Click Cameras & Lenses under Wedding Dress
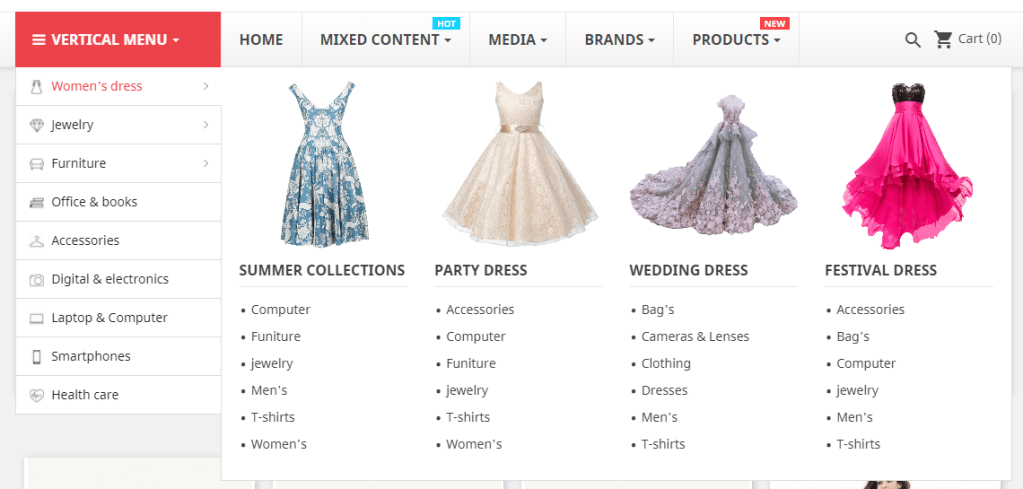 pyautogui.click(x=695, y=337)
